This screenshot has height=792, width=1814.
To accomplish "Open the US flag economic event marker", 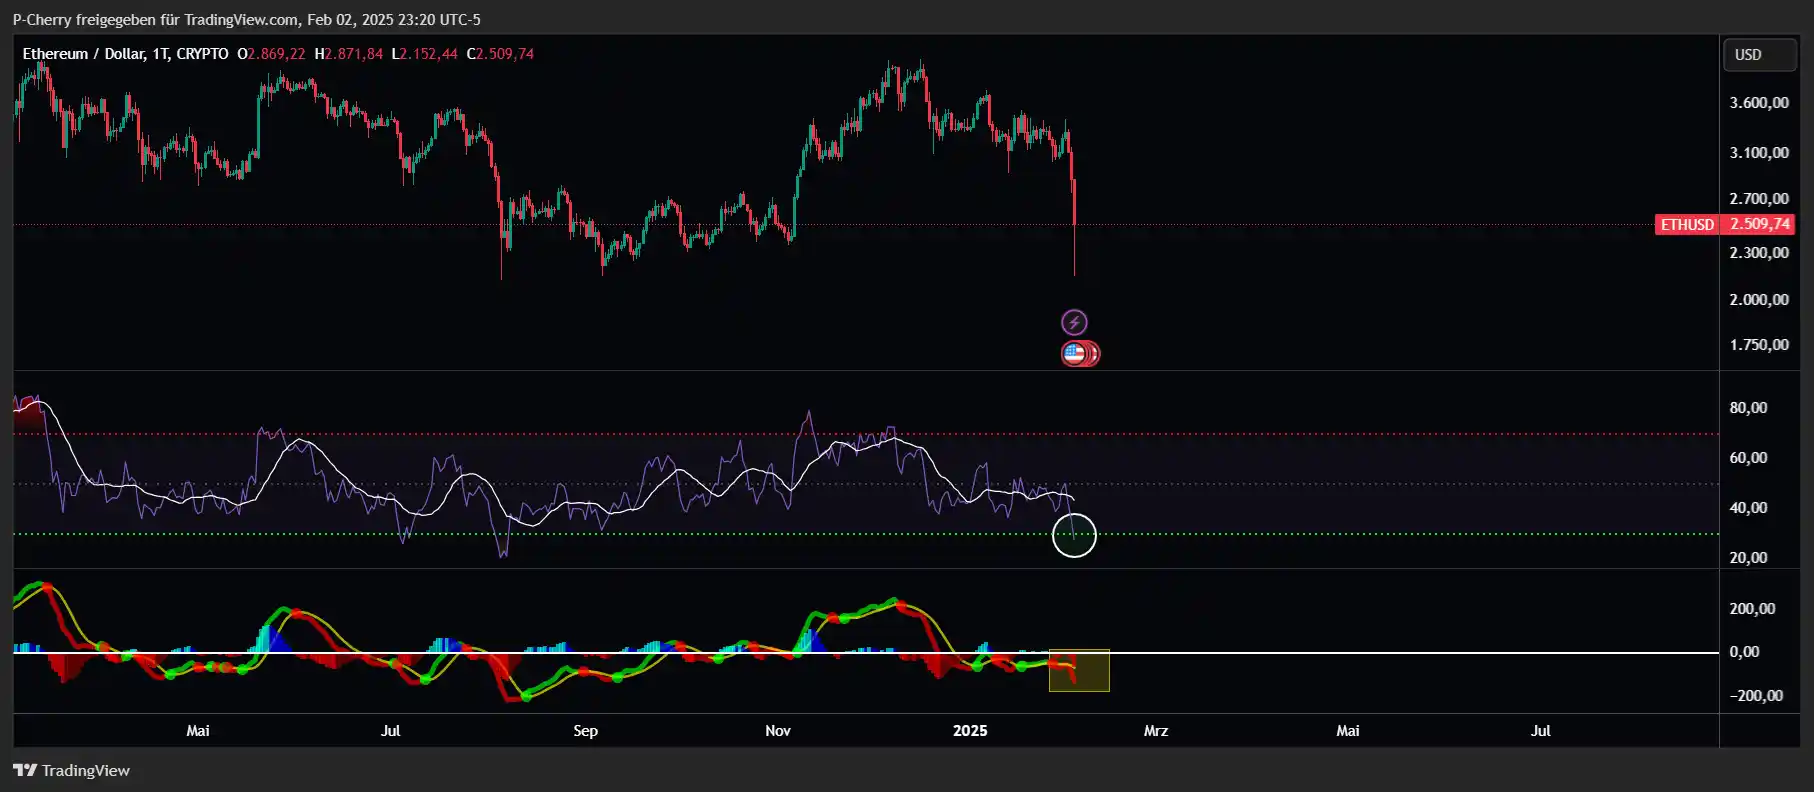I will [x=1075, y=353].
